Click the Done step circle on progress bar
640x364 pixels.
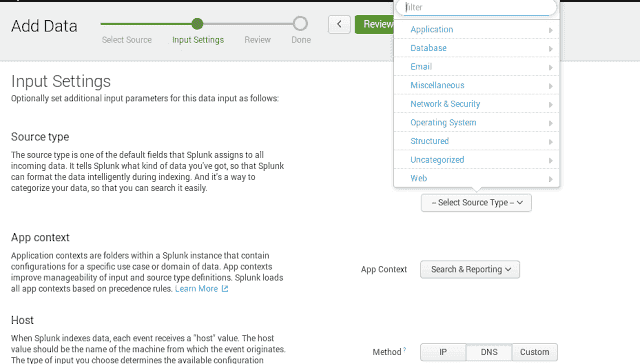point(300,24)
